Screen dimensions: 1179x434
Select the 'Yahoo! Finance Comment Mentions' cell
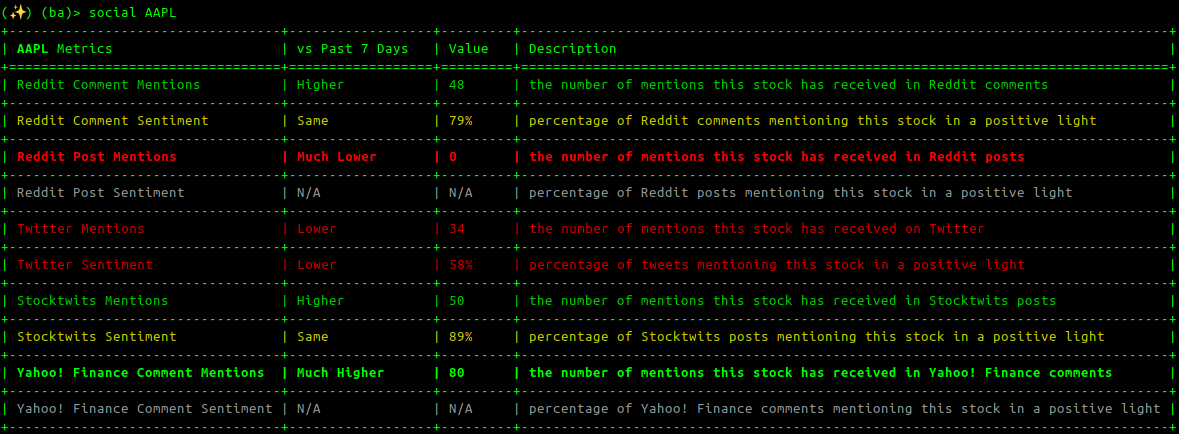pos(141,373)
